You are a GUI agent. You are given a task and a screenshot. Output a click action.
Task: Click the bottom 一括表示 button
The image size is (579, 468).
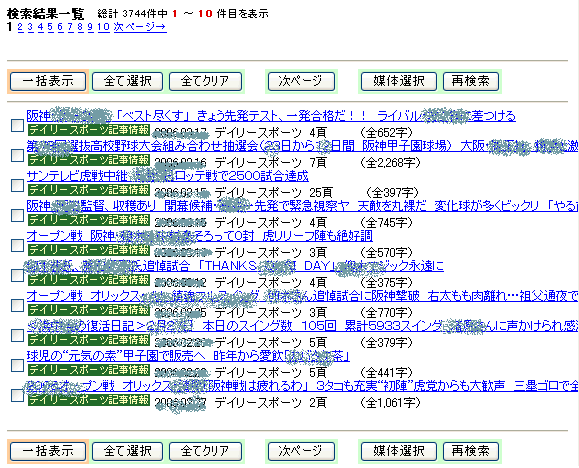coord(48,451)
